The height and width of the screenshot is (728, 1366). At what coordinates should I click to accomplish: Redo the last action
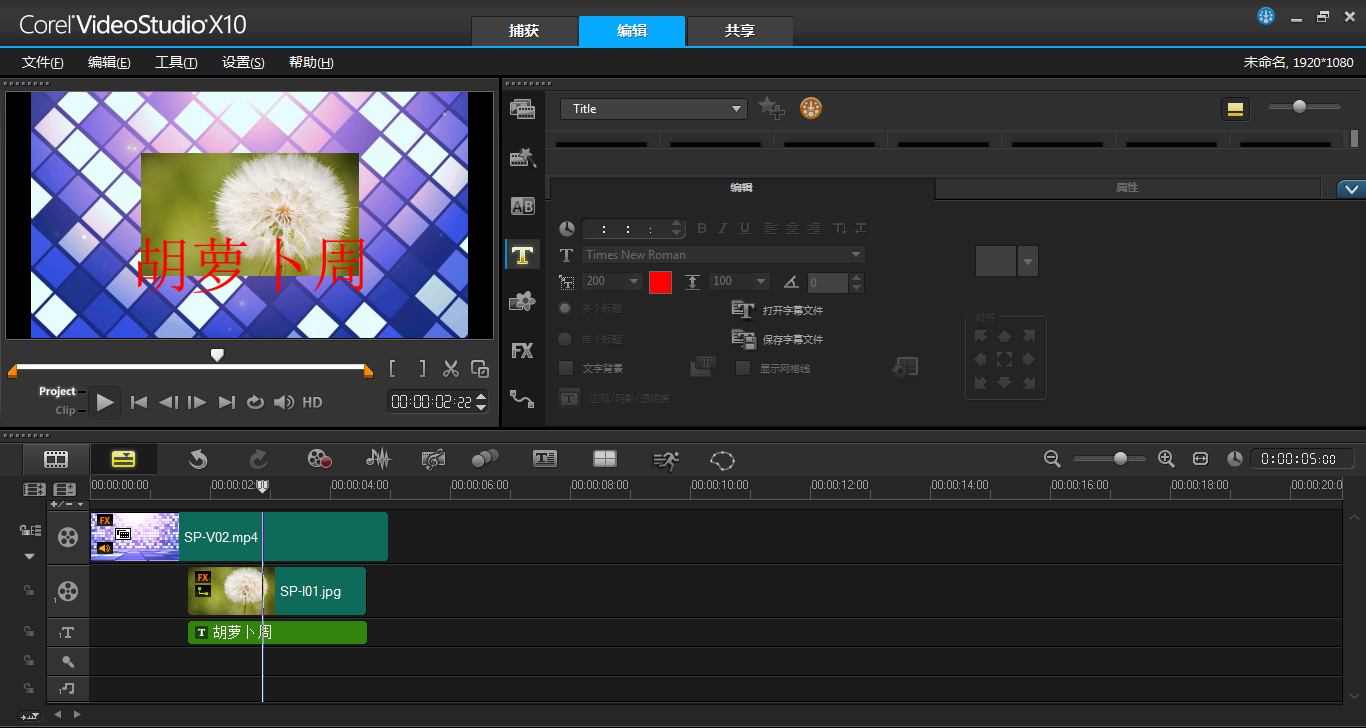(258, 459)
